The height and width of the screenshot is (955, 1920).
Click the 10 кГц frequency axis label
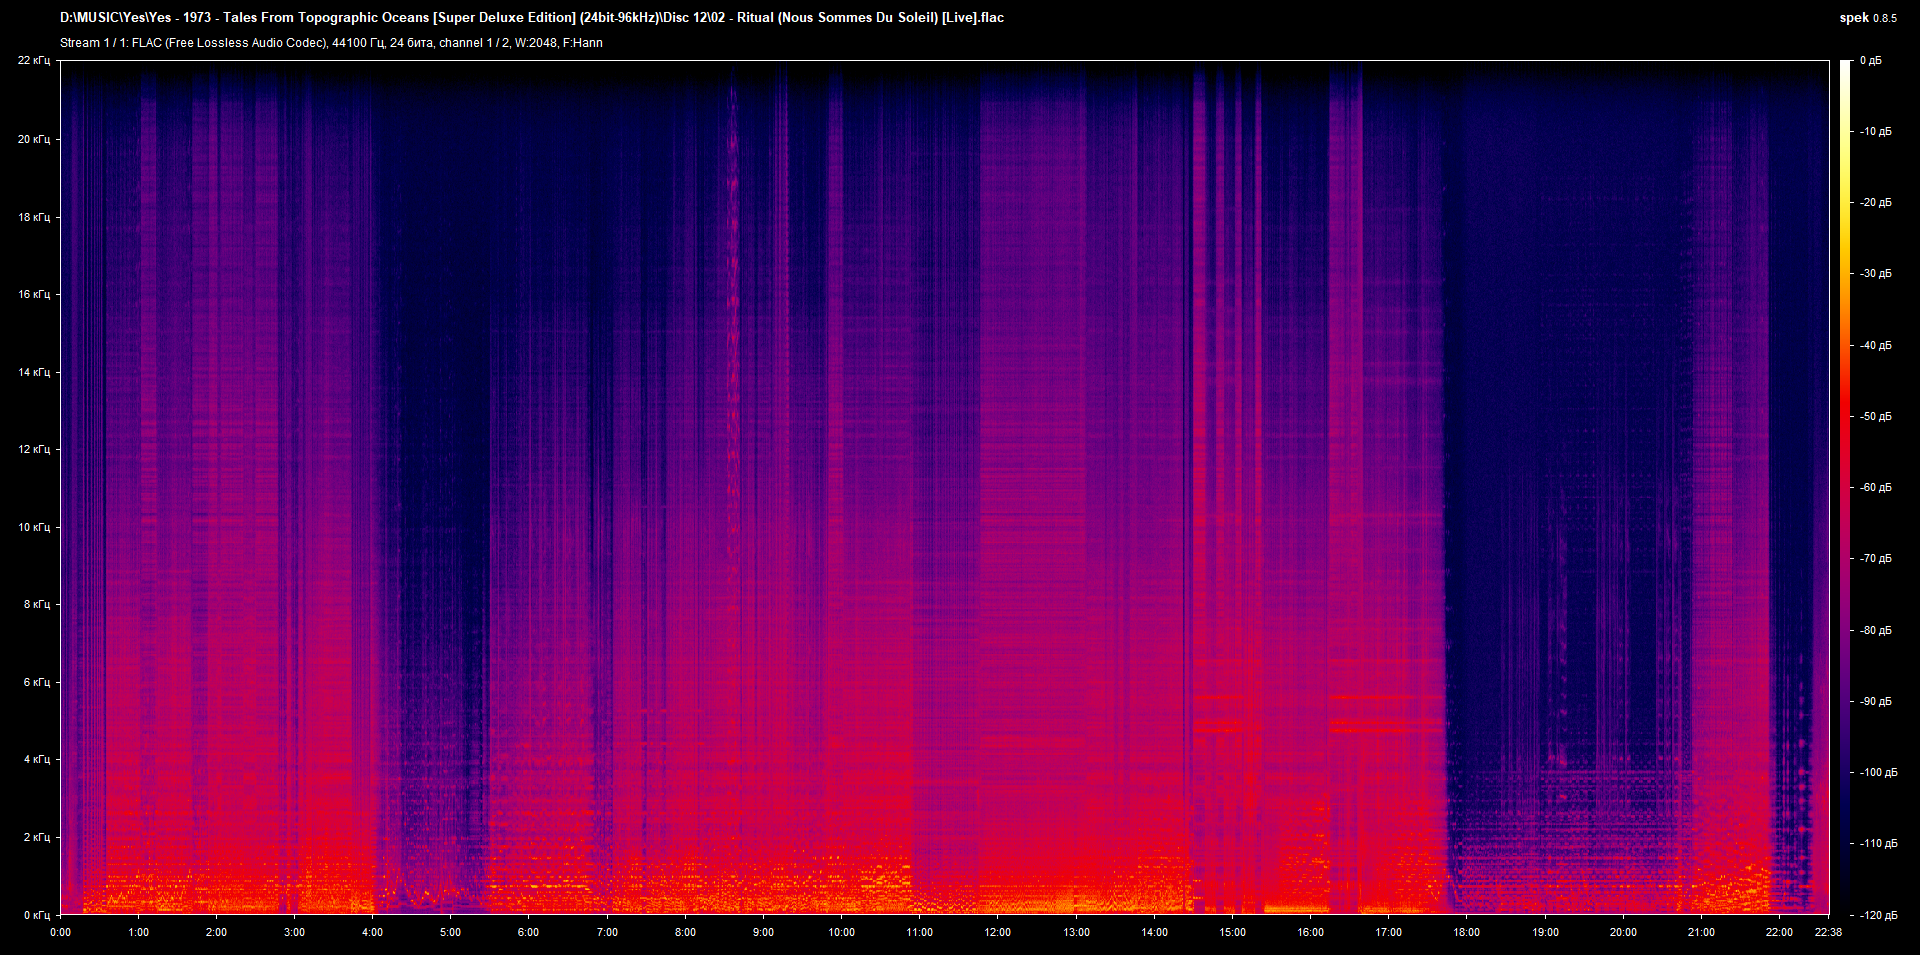pos(34,527)
